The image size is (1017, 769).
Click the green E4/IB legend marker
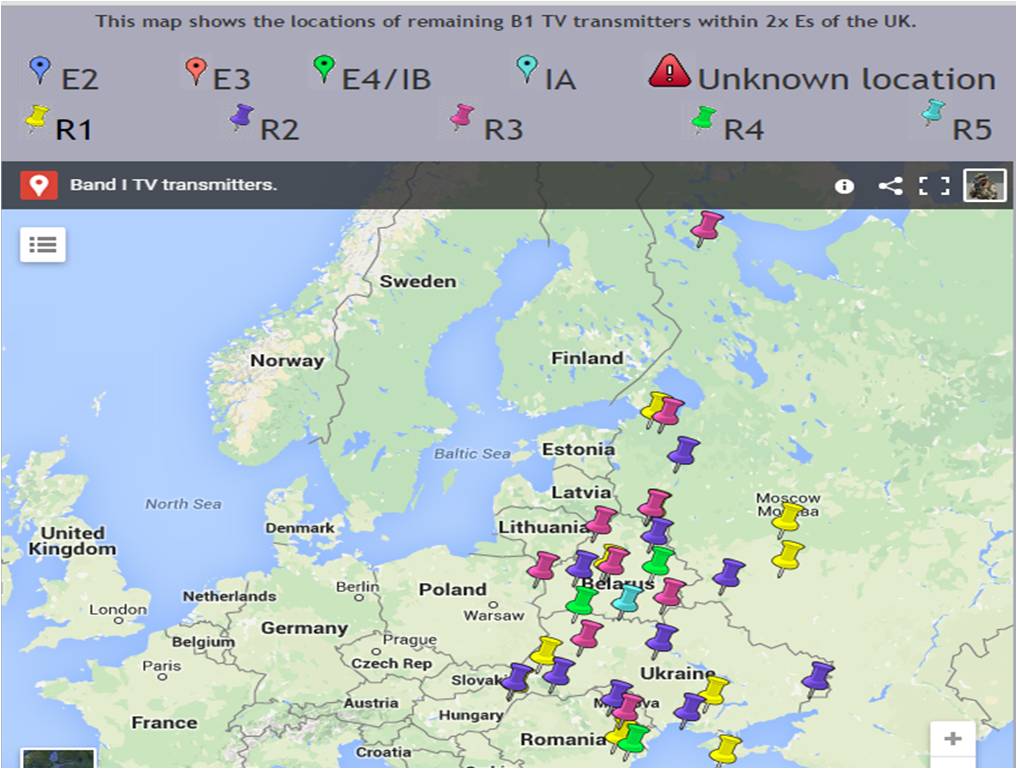(323, 69)
